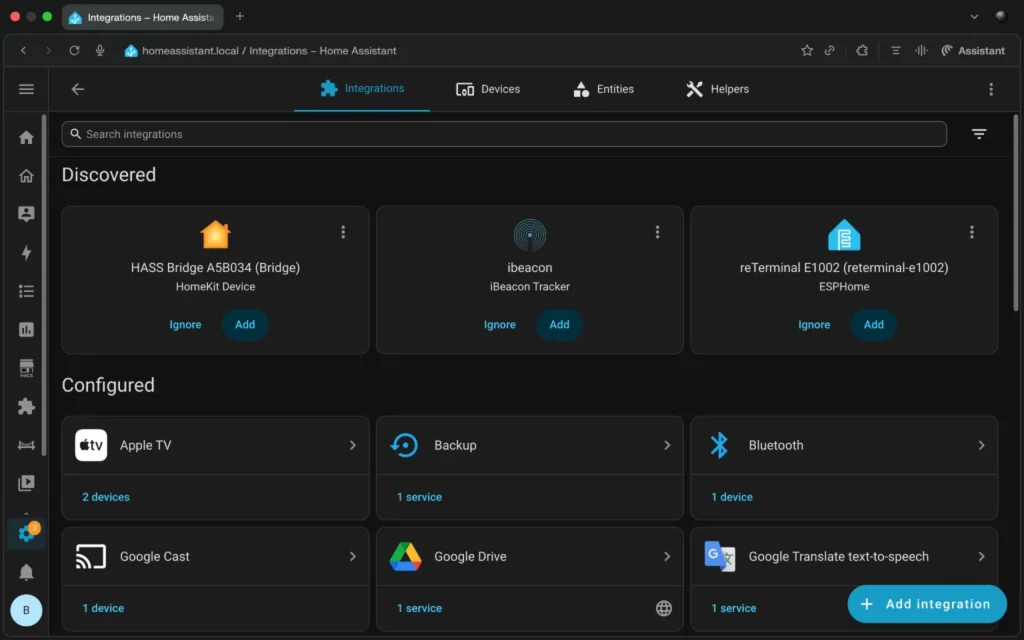1024x640 pixels.
Task: Open the Media play icon in sidebar
Action: pos(26,483)
